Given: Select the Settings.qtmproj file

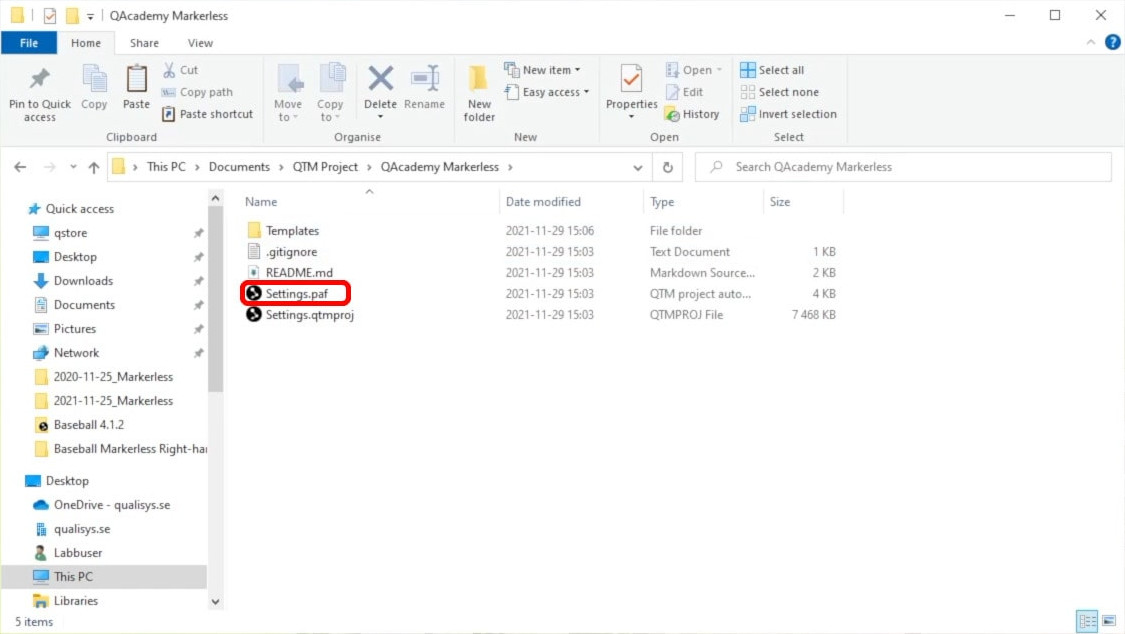Looking at the screenshot, I should click(x=309, y=315).
